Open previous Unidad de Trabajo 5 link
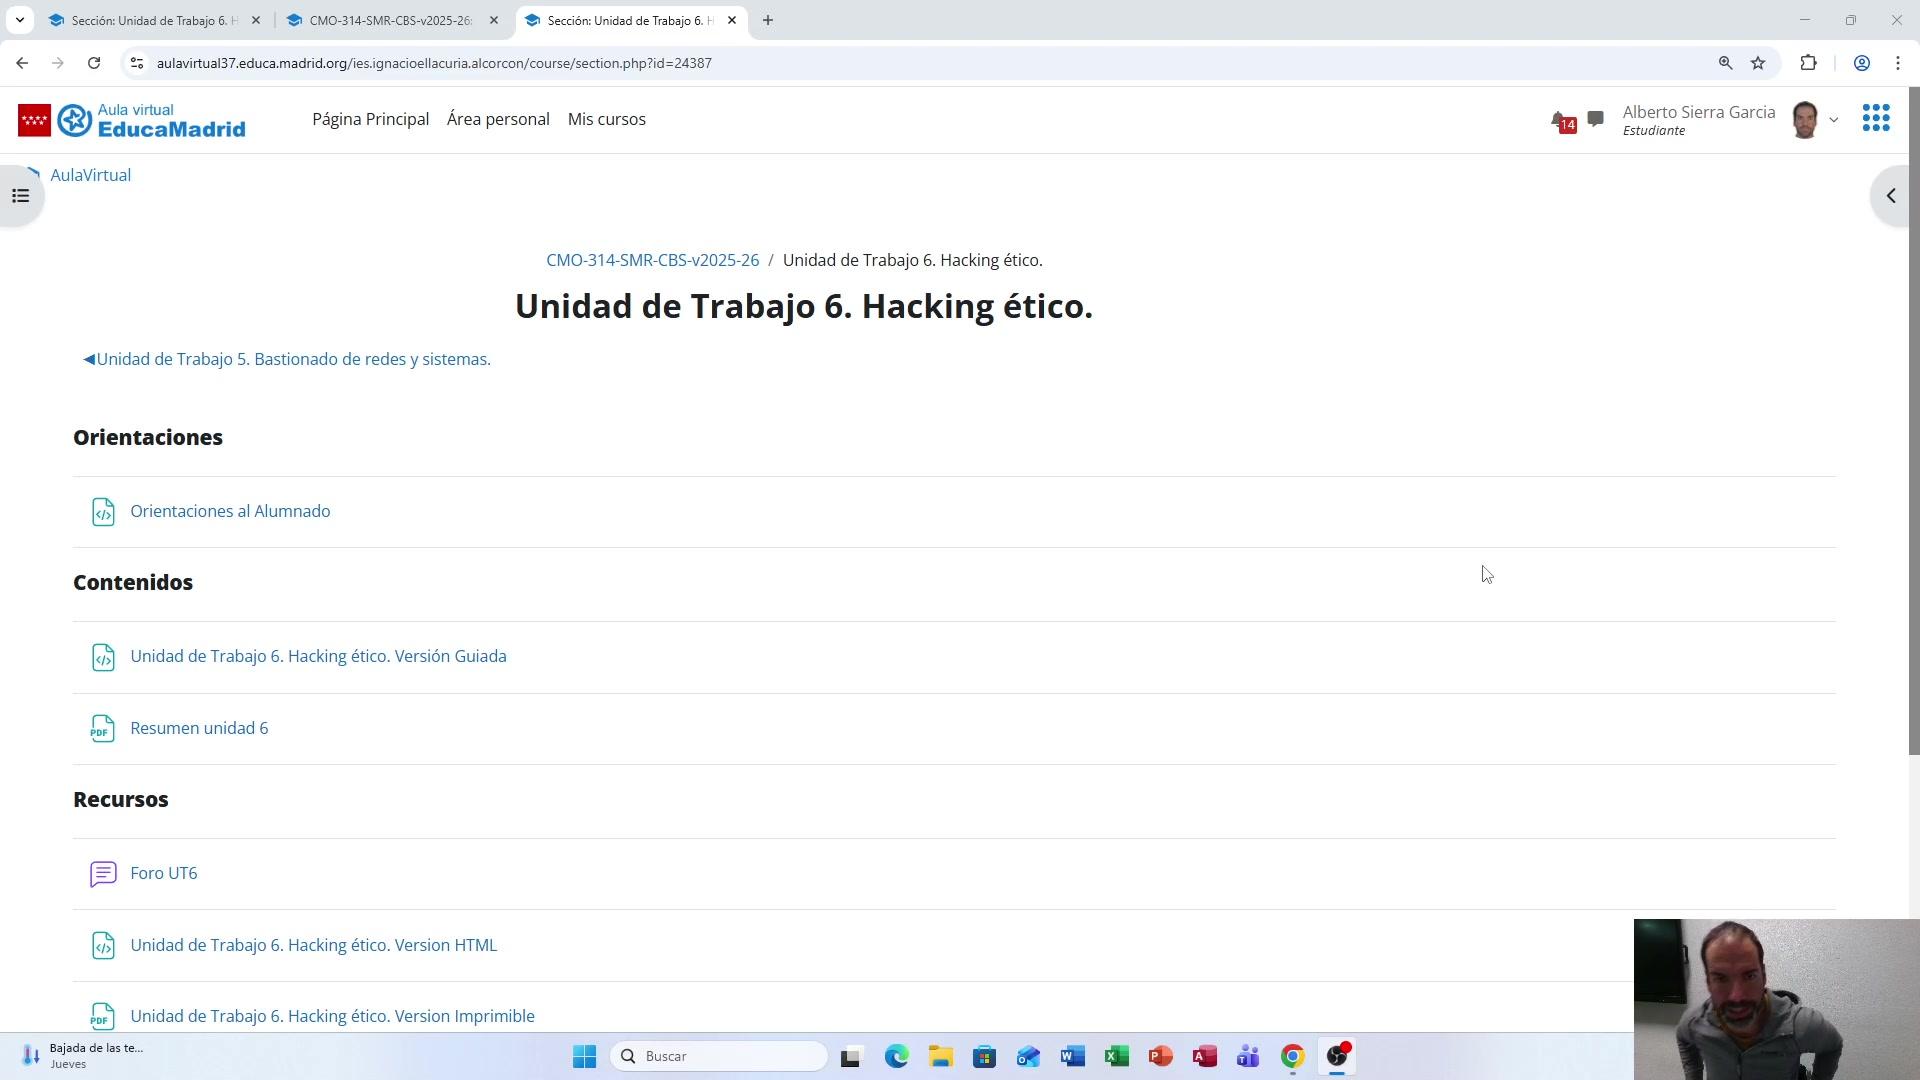The width and height of the screenshot is (1920, 1080). coord(287,359)
